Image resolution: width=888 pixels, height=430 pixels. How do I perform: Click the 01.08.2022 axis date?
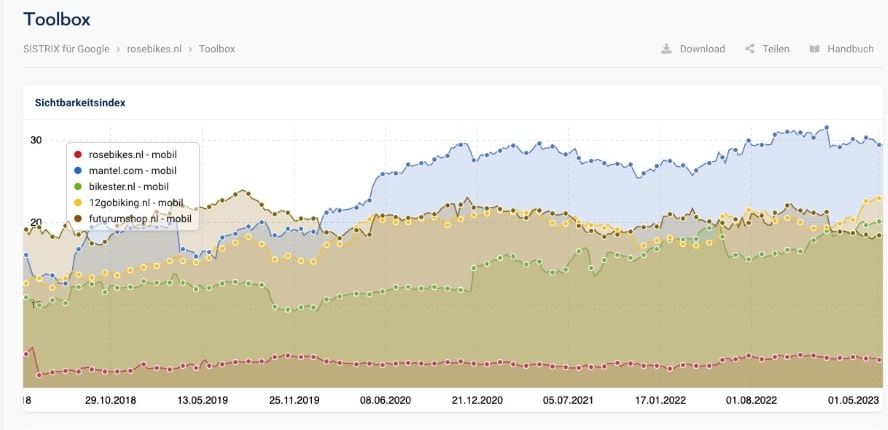[752, 401]
